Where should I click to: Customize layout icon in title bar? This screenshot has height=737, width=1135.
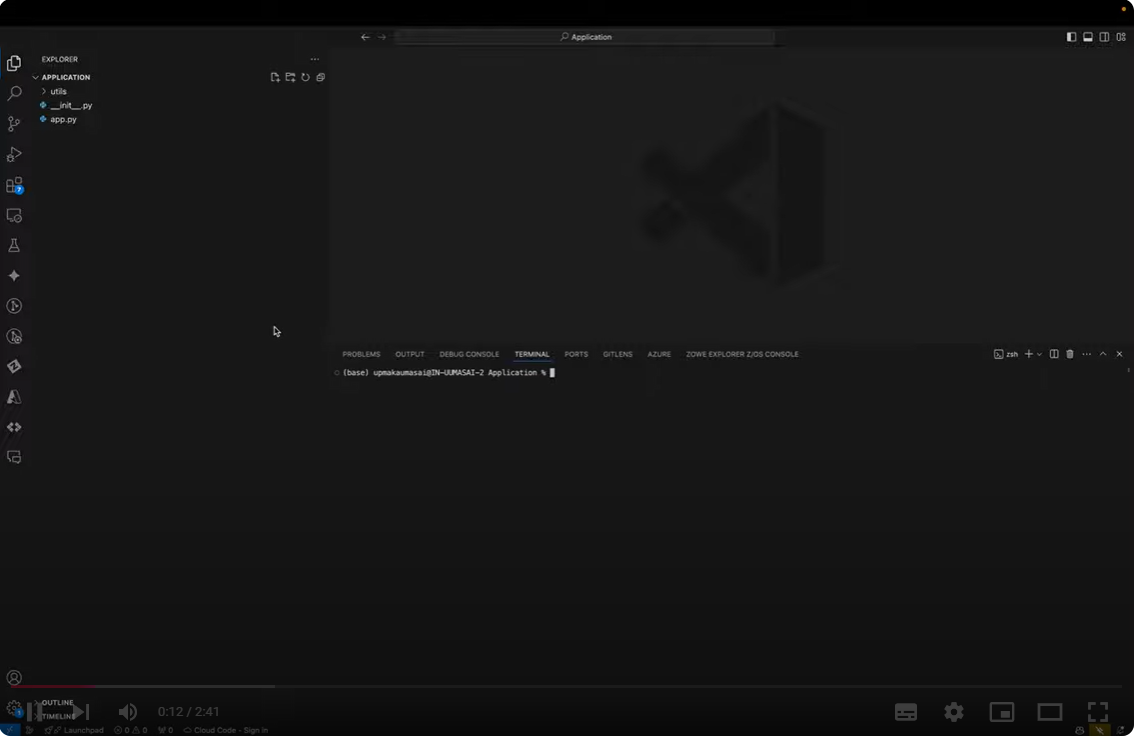(x=1121, y=37)
